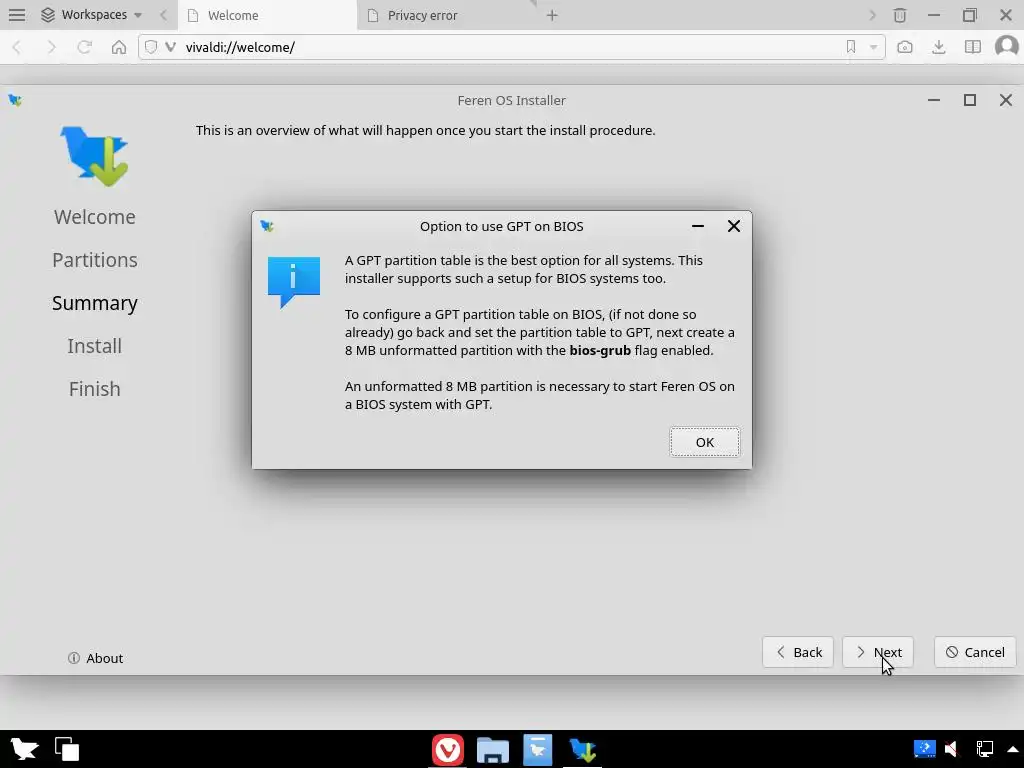This screenshot has height=768, width=1024.
Task: Open Vivaldi from the taskbar
Action: pos(448,750)
